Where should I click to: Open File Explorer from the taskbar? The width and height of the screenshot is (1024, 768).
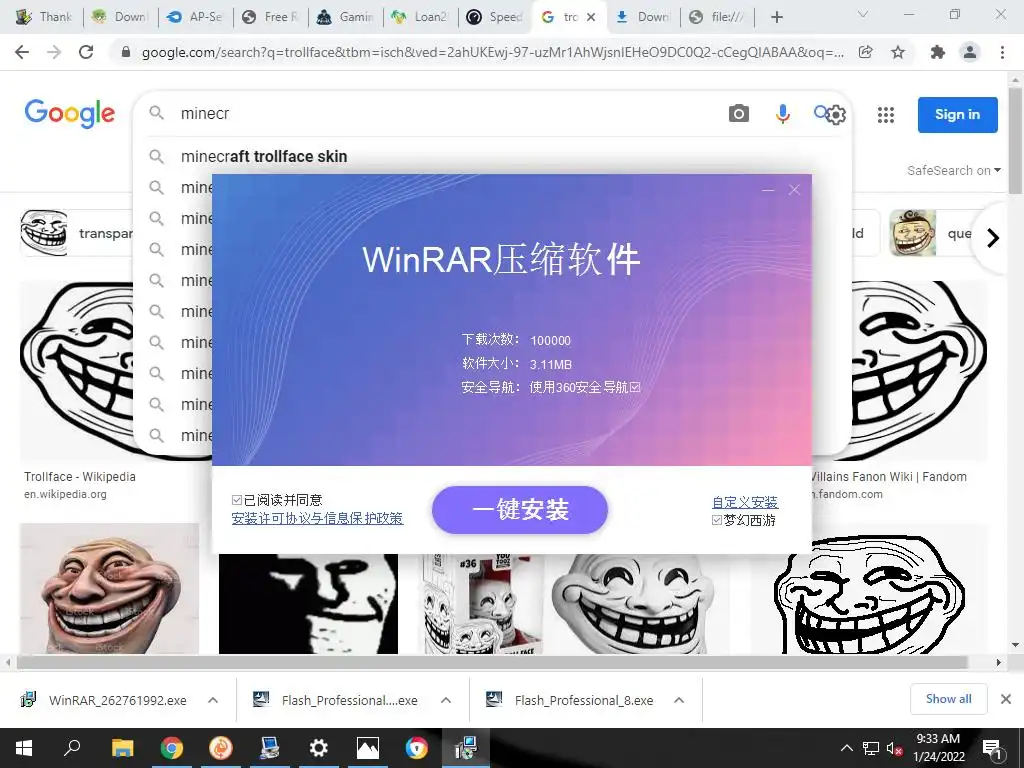pyautogui.click(x=122, y=748)
